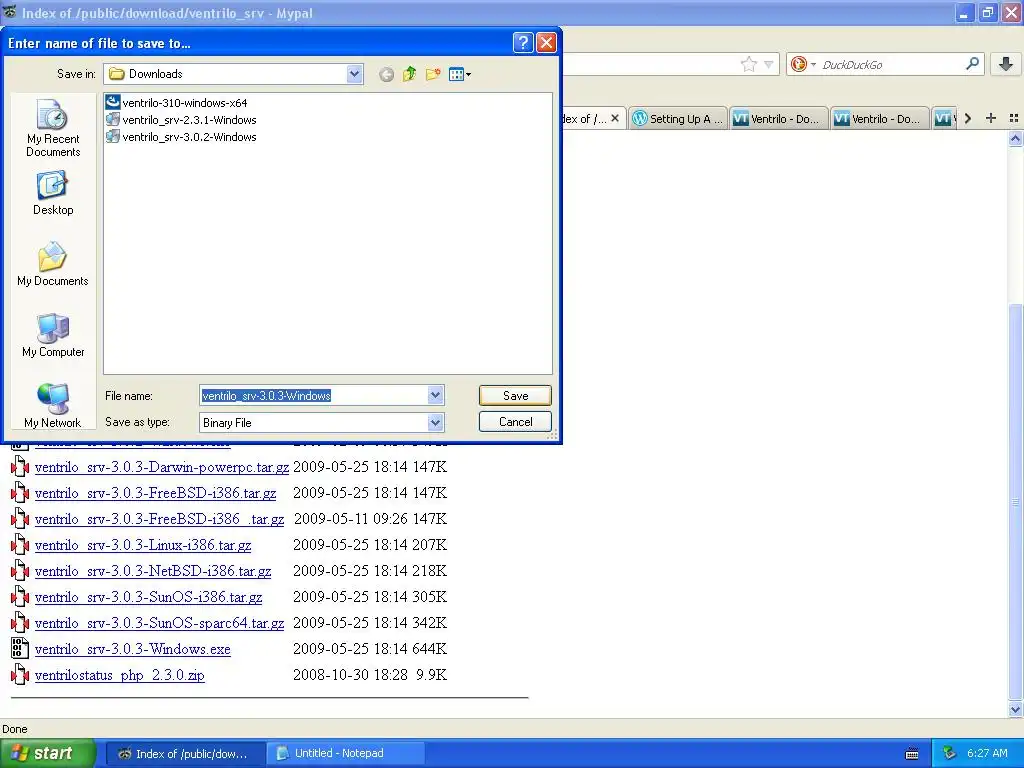This screenshot has height=768, width=1024.
Task: Click the 6:27 AM taskbar clock
Action: (987, 753)
